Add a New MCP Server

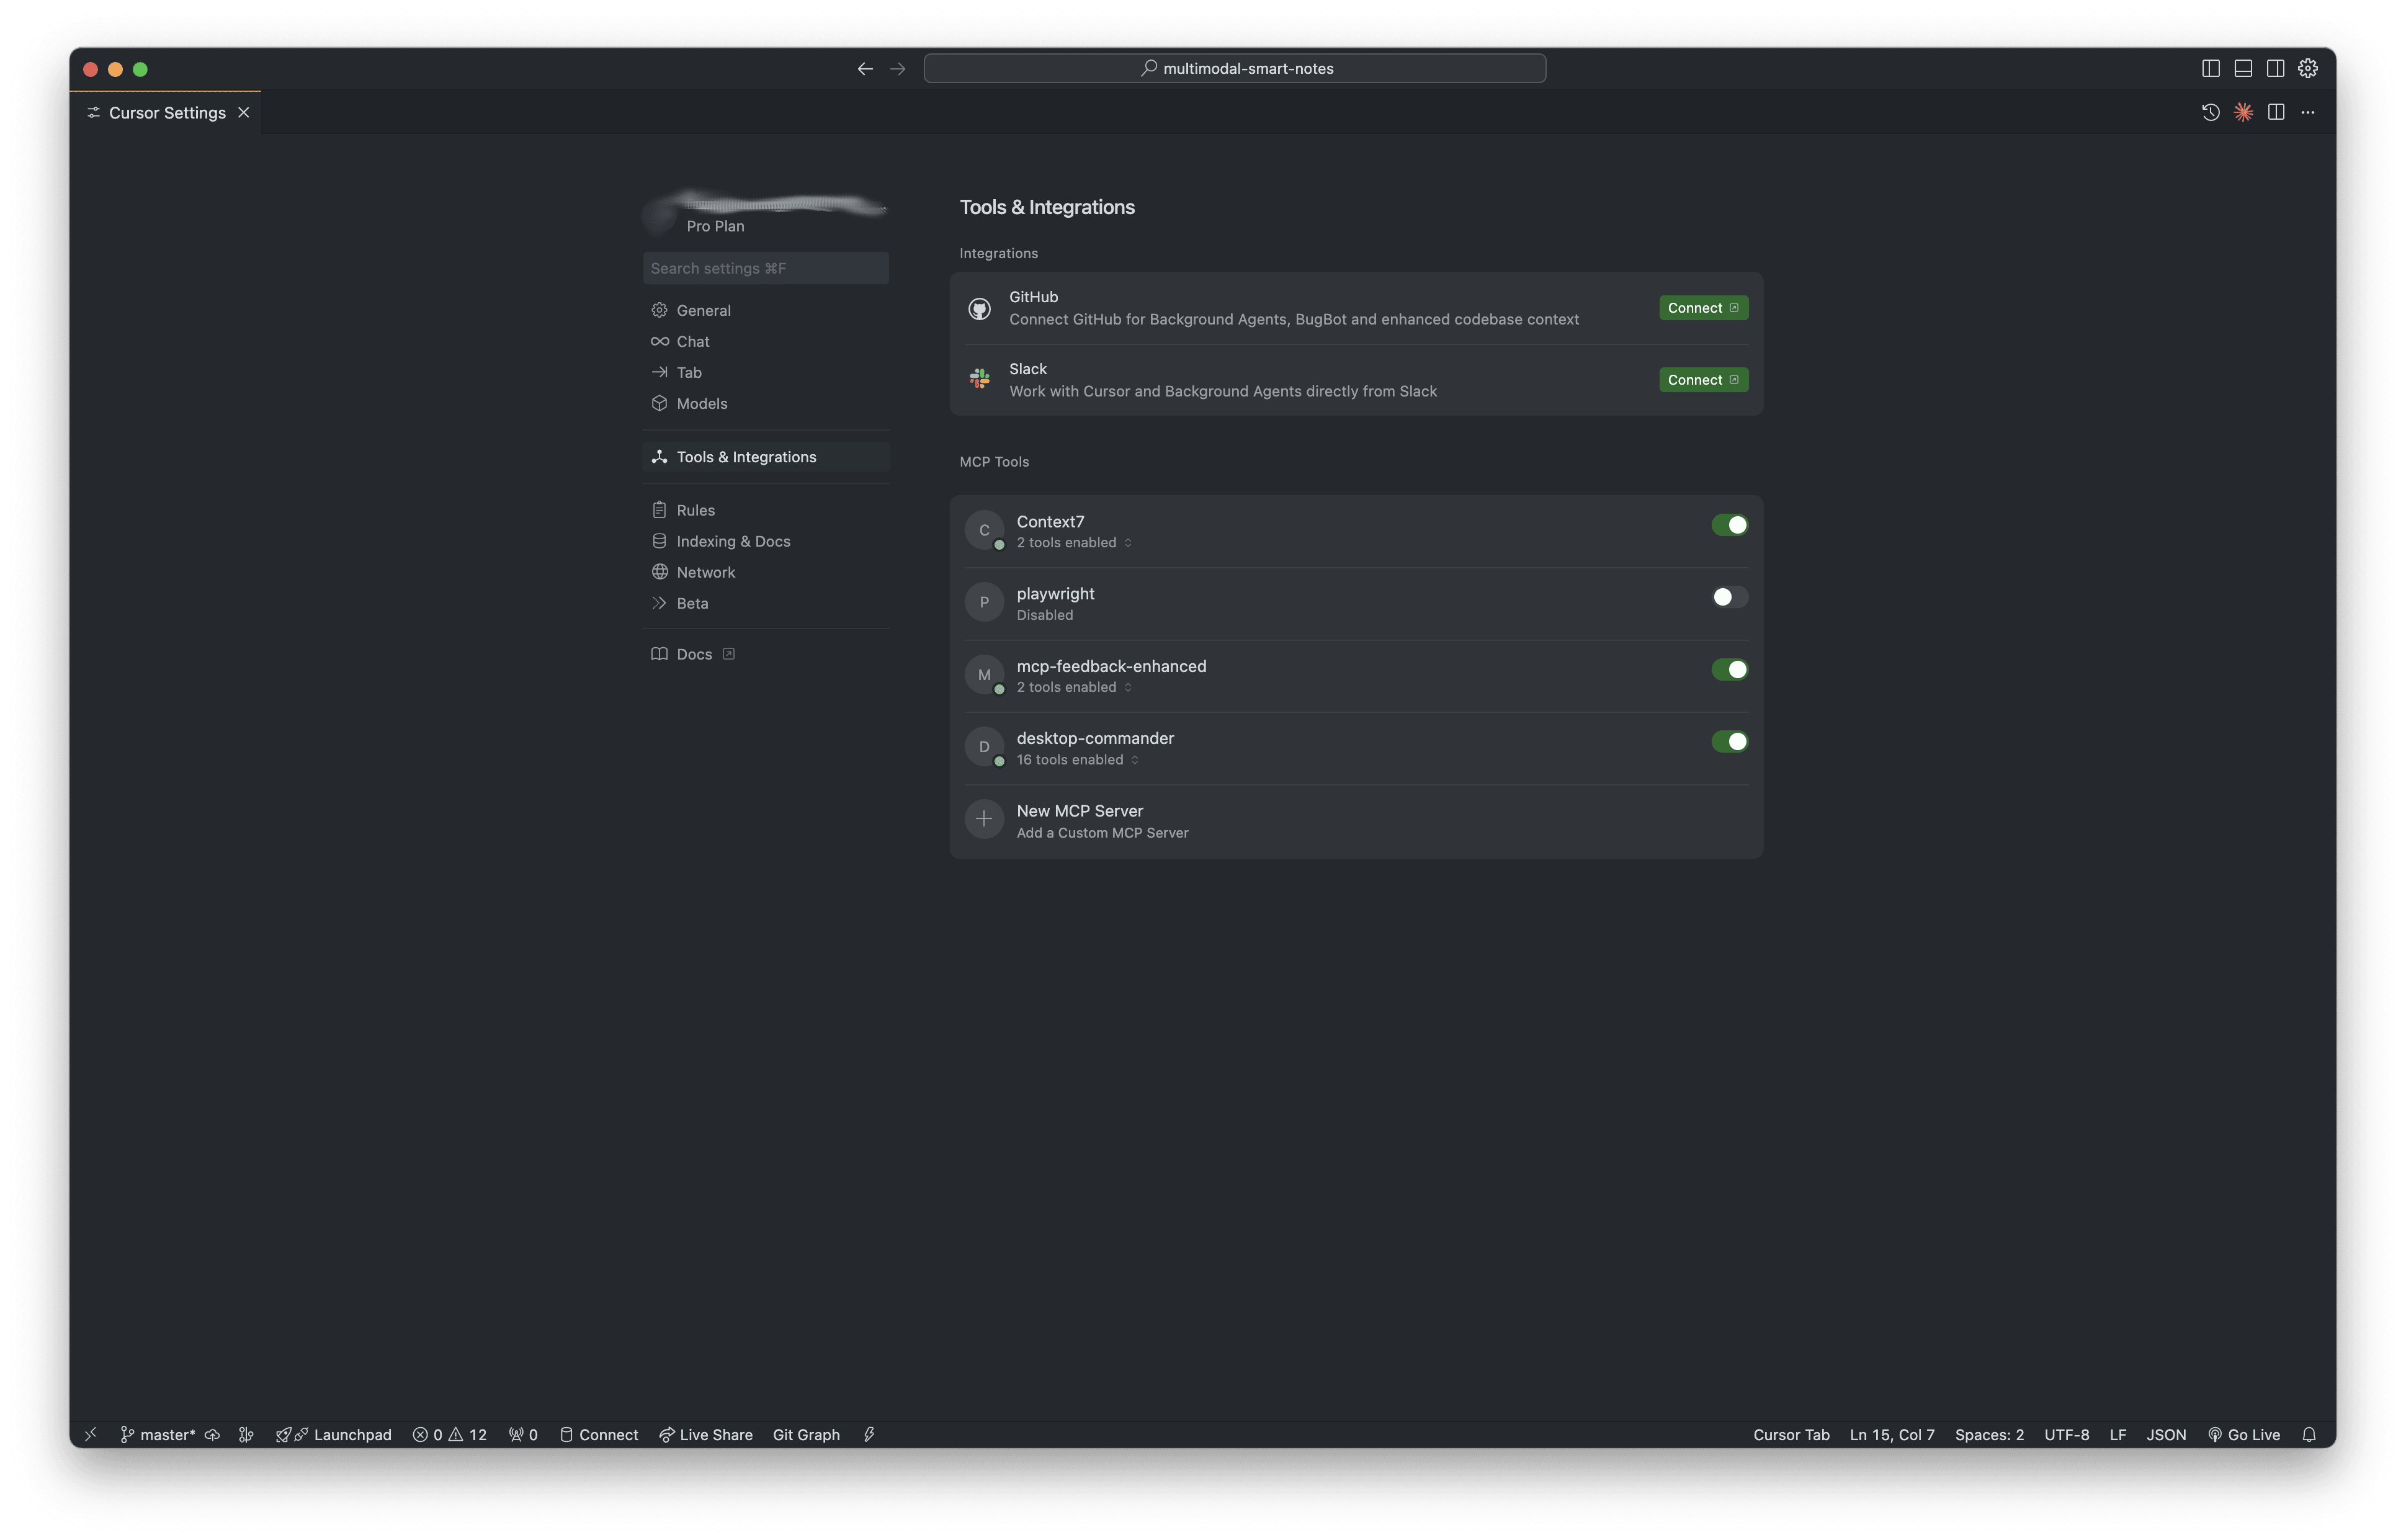point(1356,821)
